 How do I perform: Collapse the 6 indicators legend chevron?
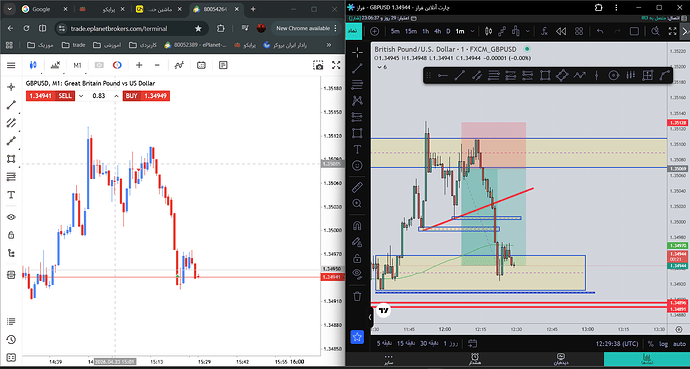(x=380, y=67)
